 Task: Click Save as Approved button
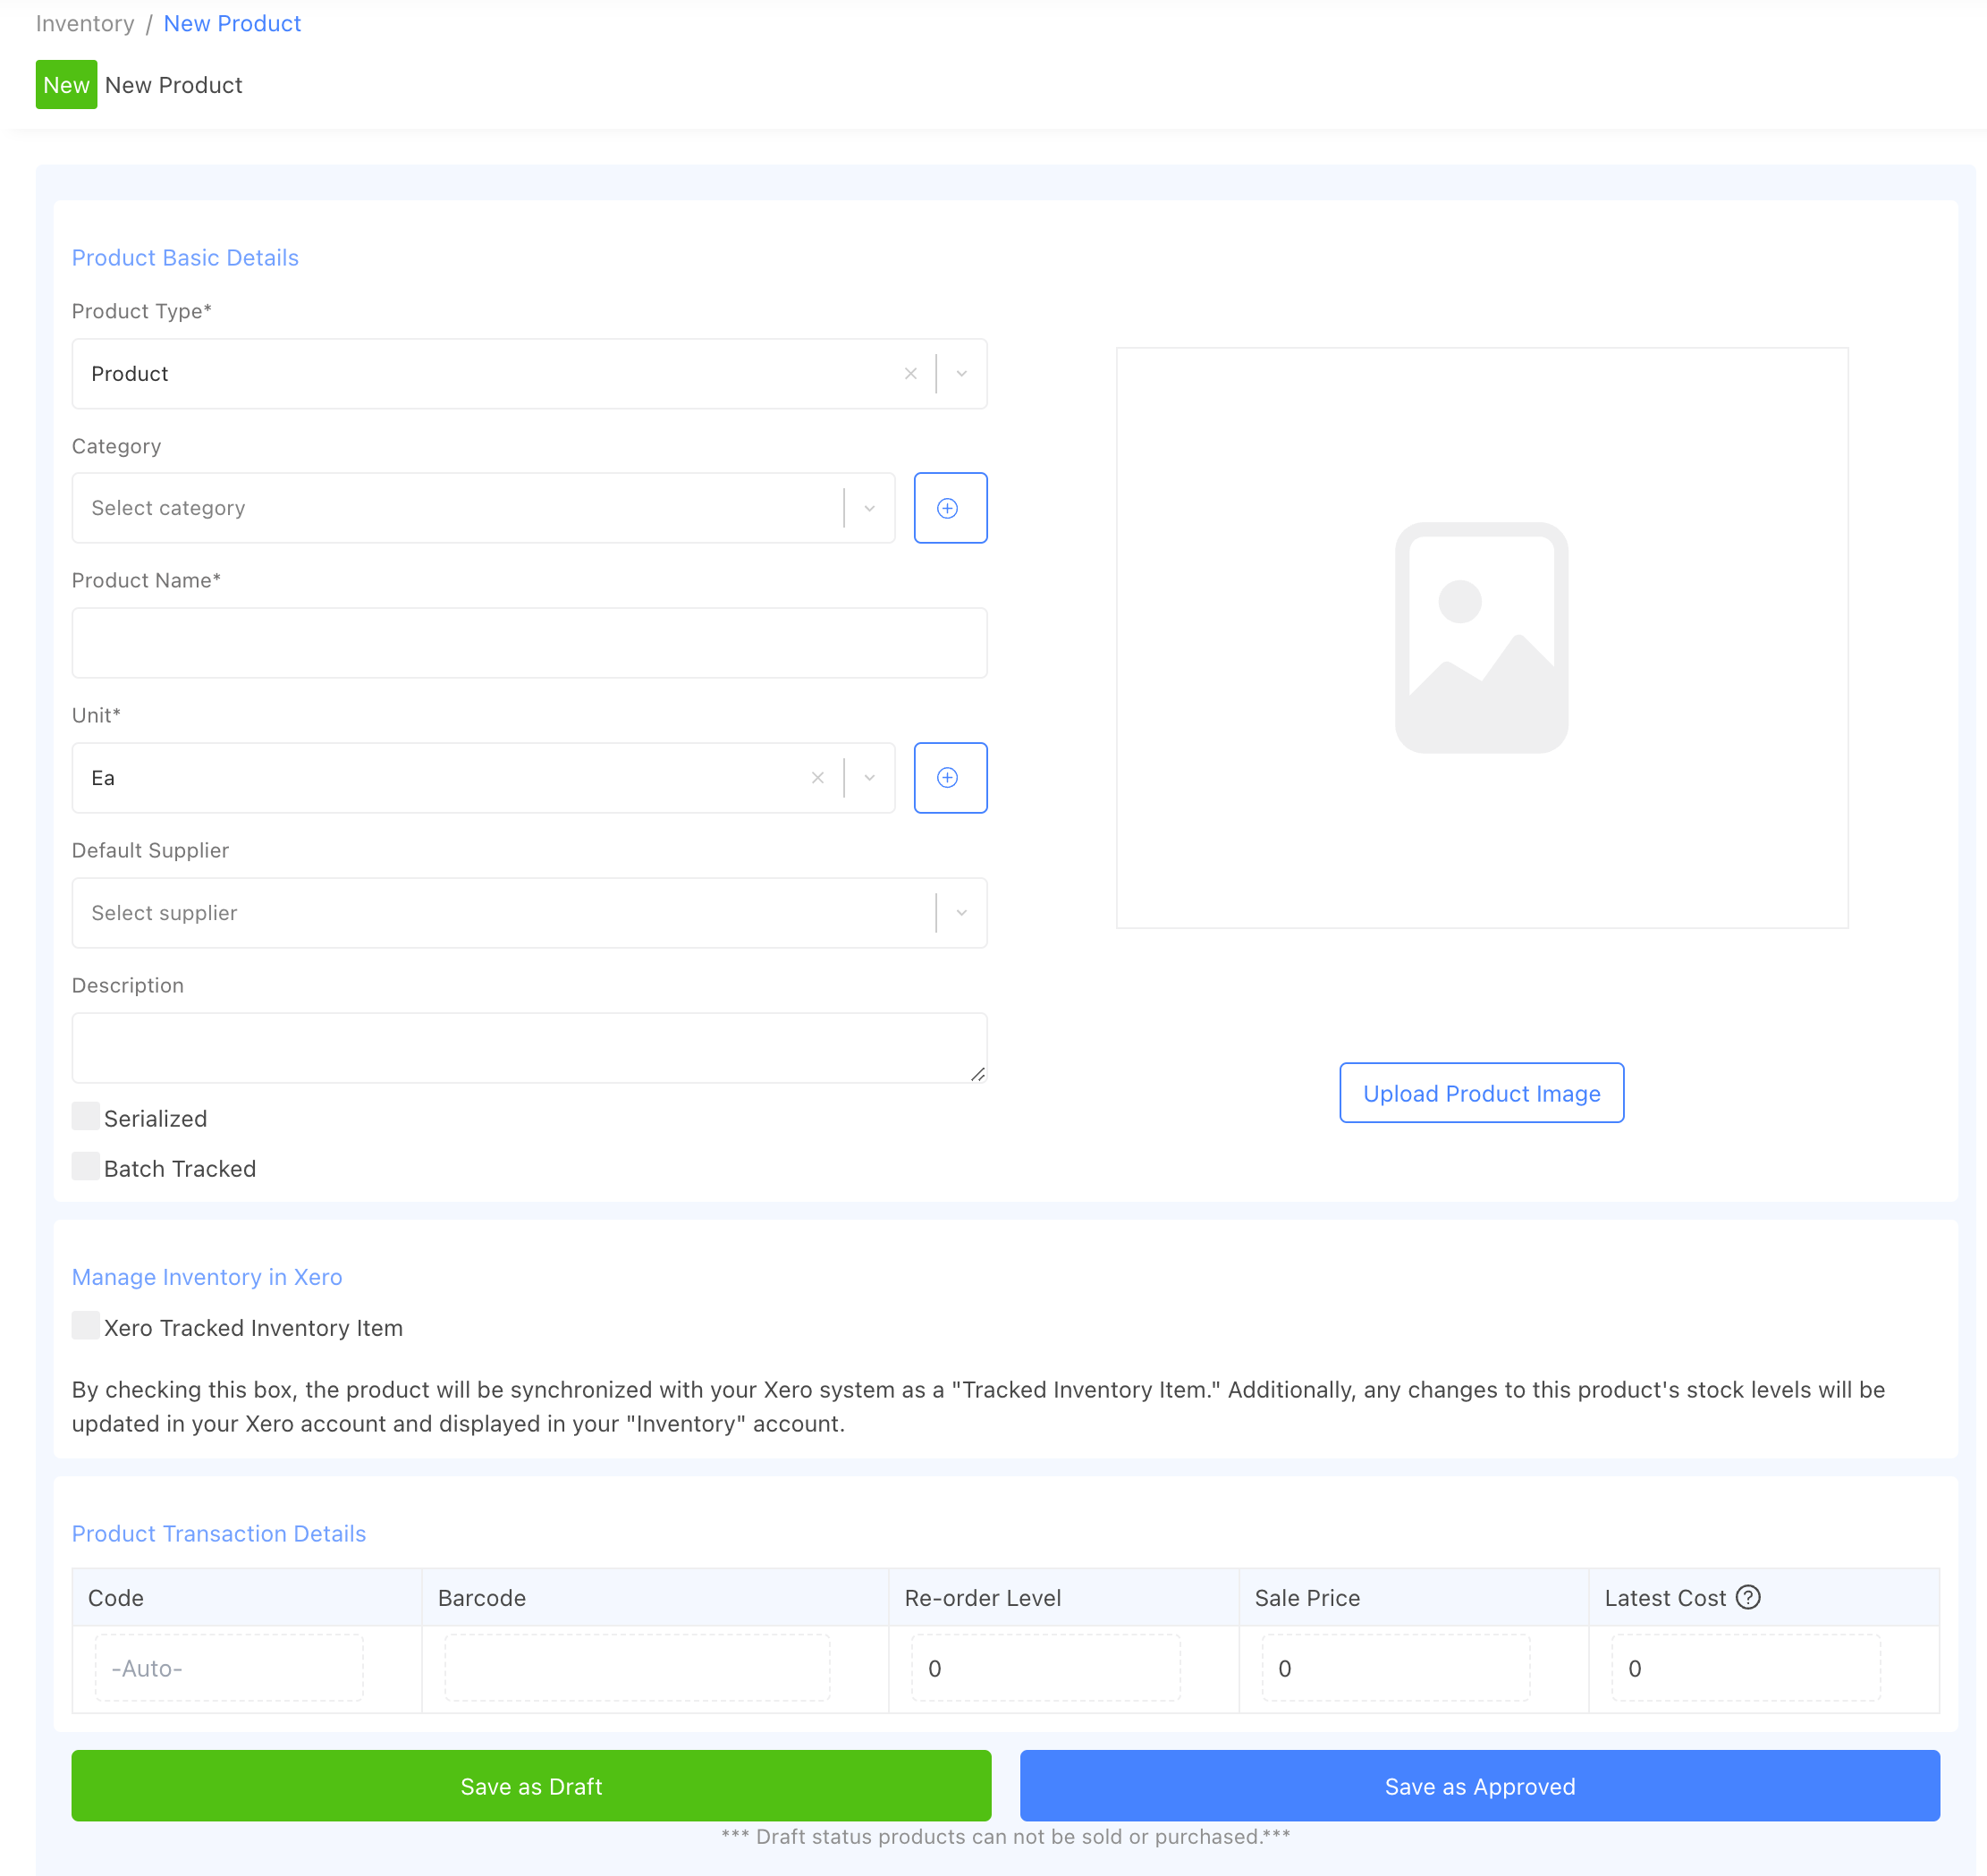pyautogui.click(x=1479, y=1786)
